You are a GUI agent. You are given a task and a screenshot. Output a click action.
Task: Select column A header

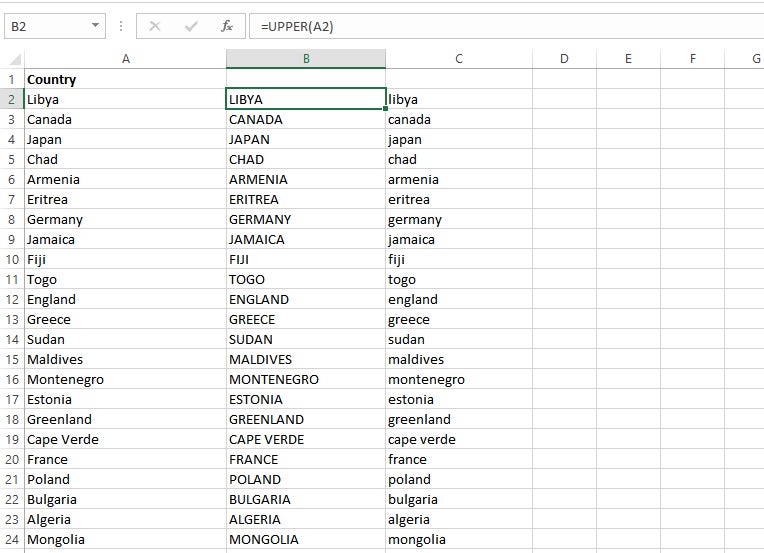tap(125, 59)
